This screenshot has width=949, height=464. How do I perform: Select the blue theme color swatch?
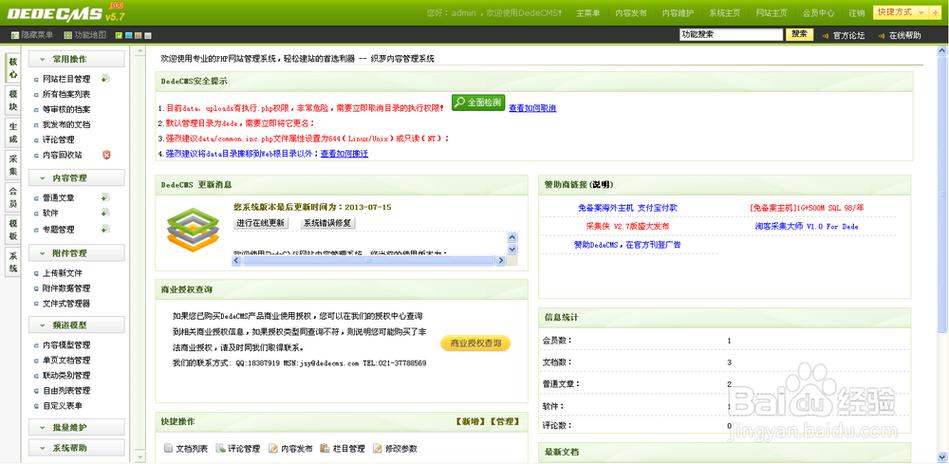pyautogui.click(x=129, y=35)
